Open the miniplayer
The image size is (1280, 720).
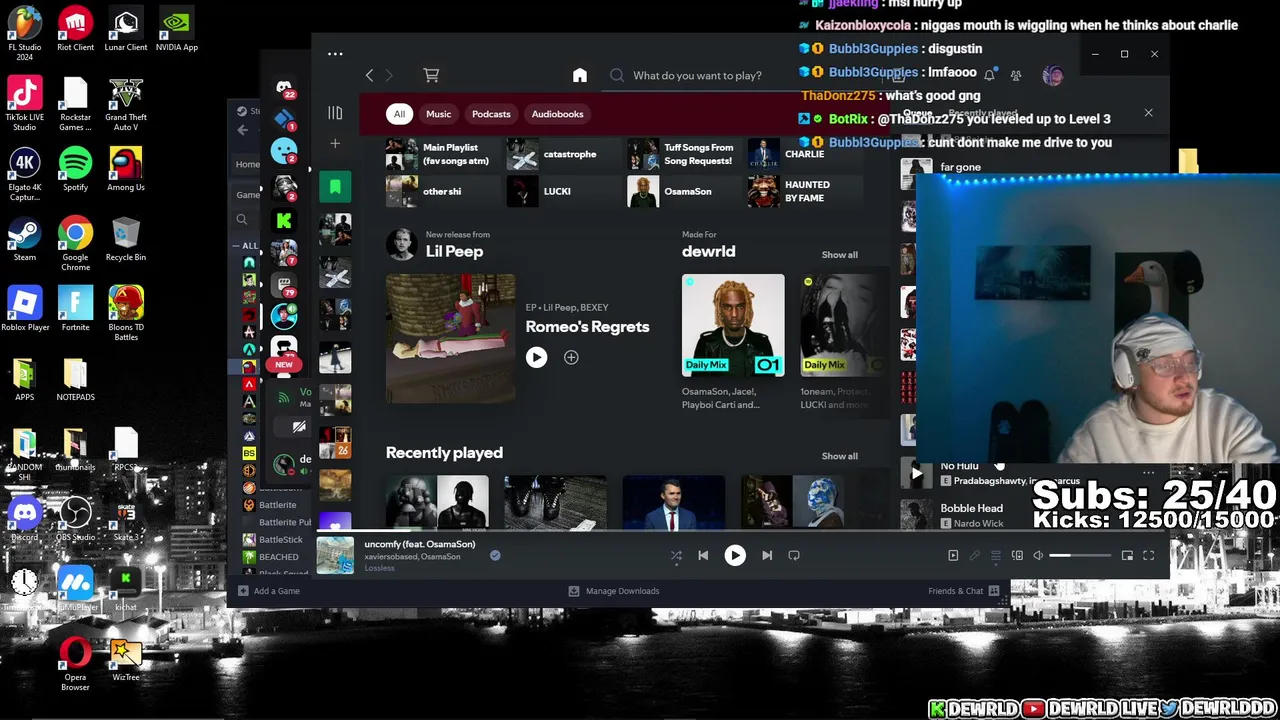click(x=1127, y=555)
